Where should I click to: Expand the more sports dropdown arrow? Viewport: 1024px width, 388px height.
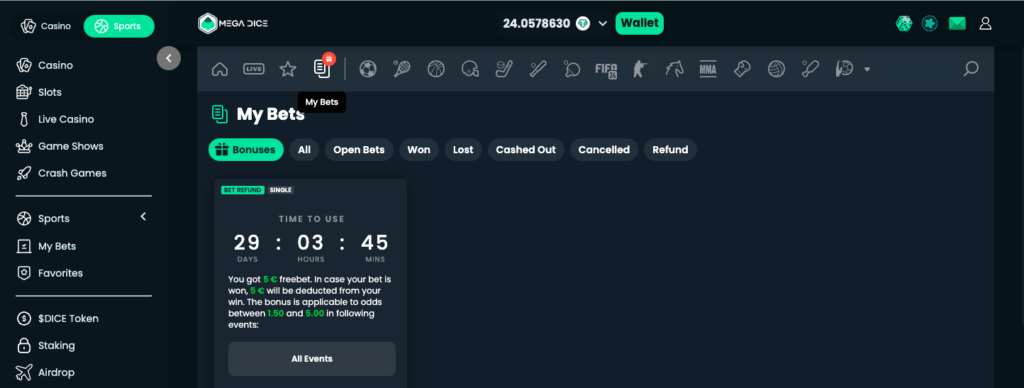click(867, 69)
